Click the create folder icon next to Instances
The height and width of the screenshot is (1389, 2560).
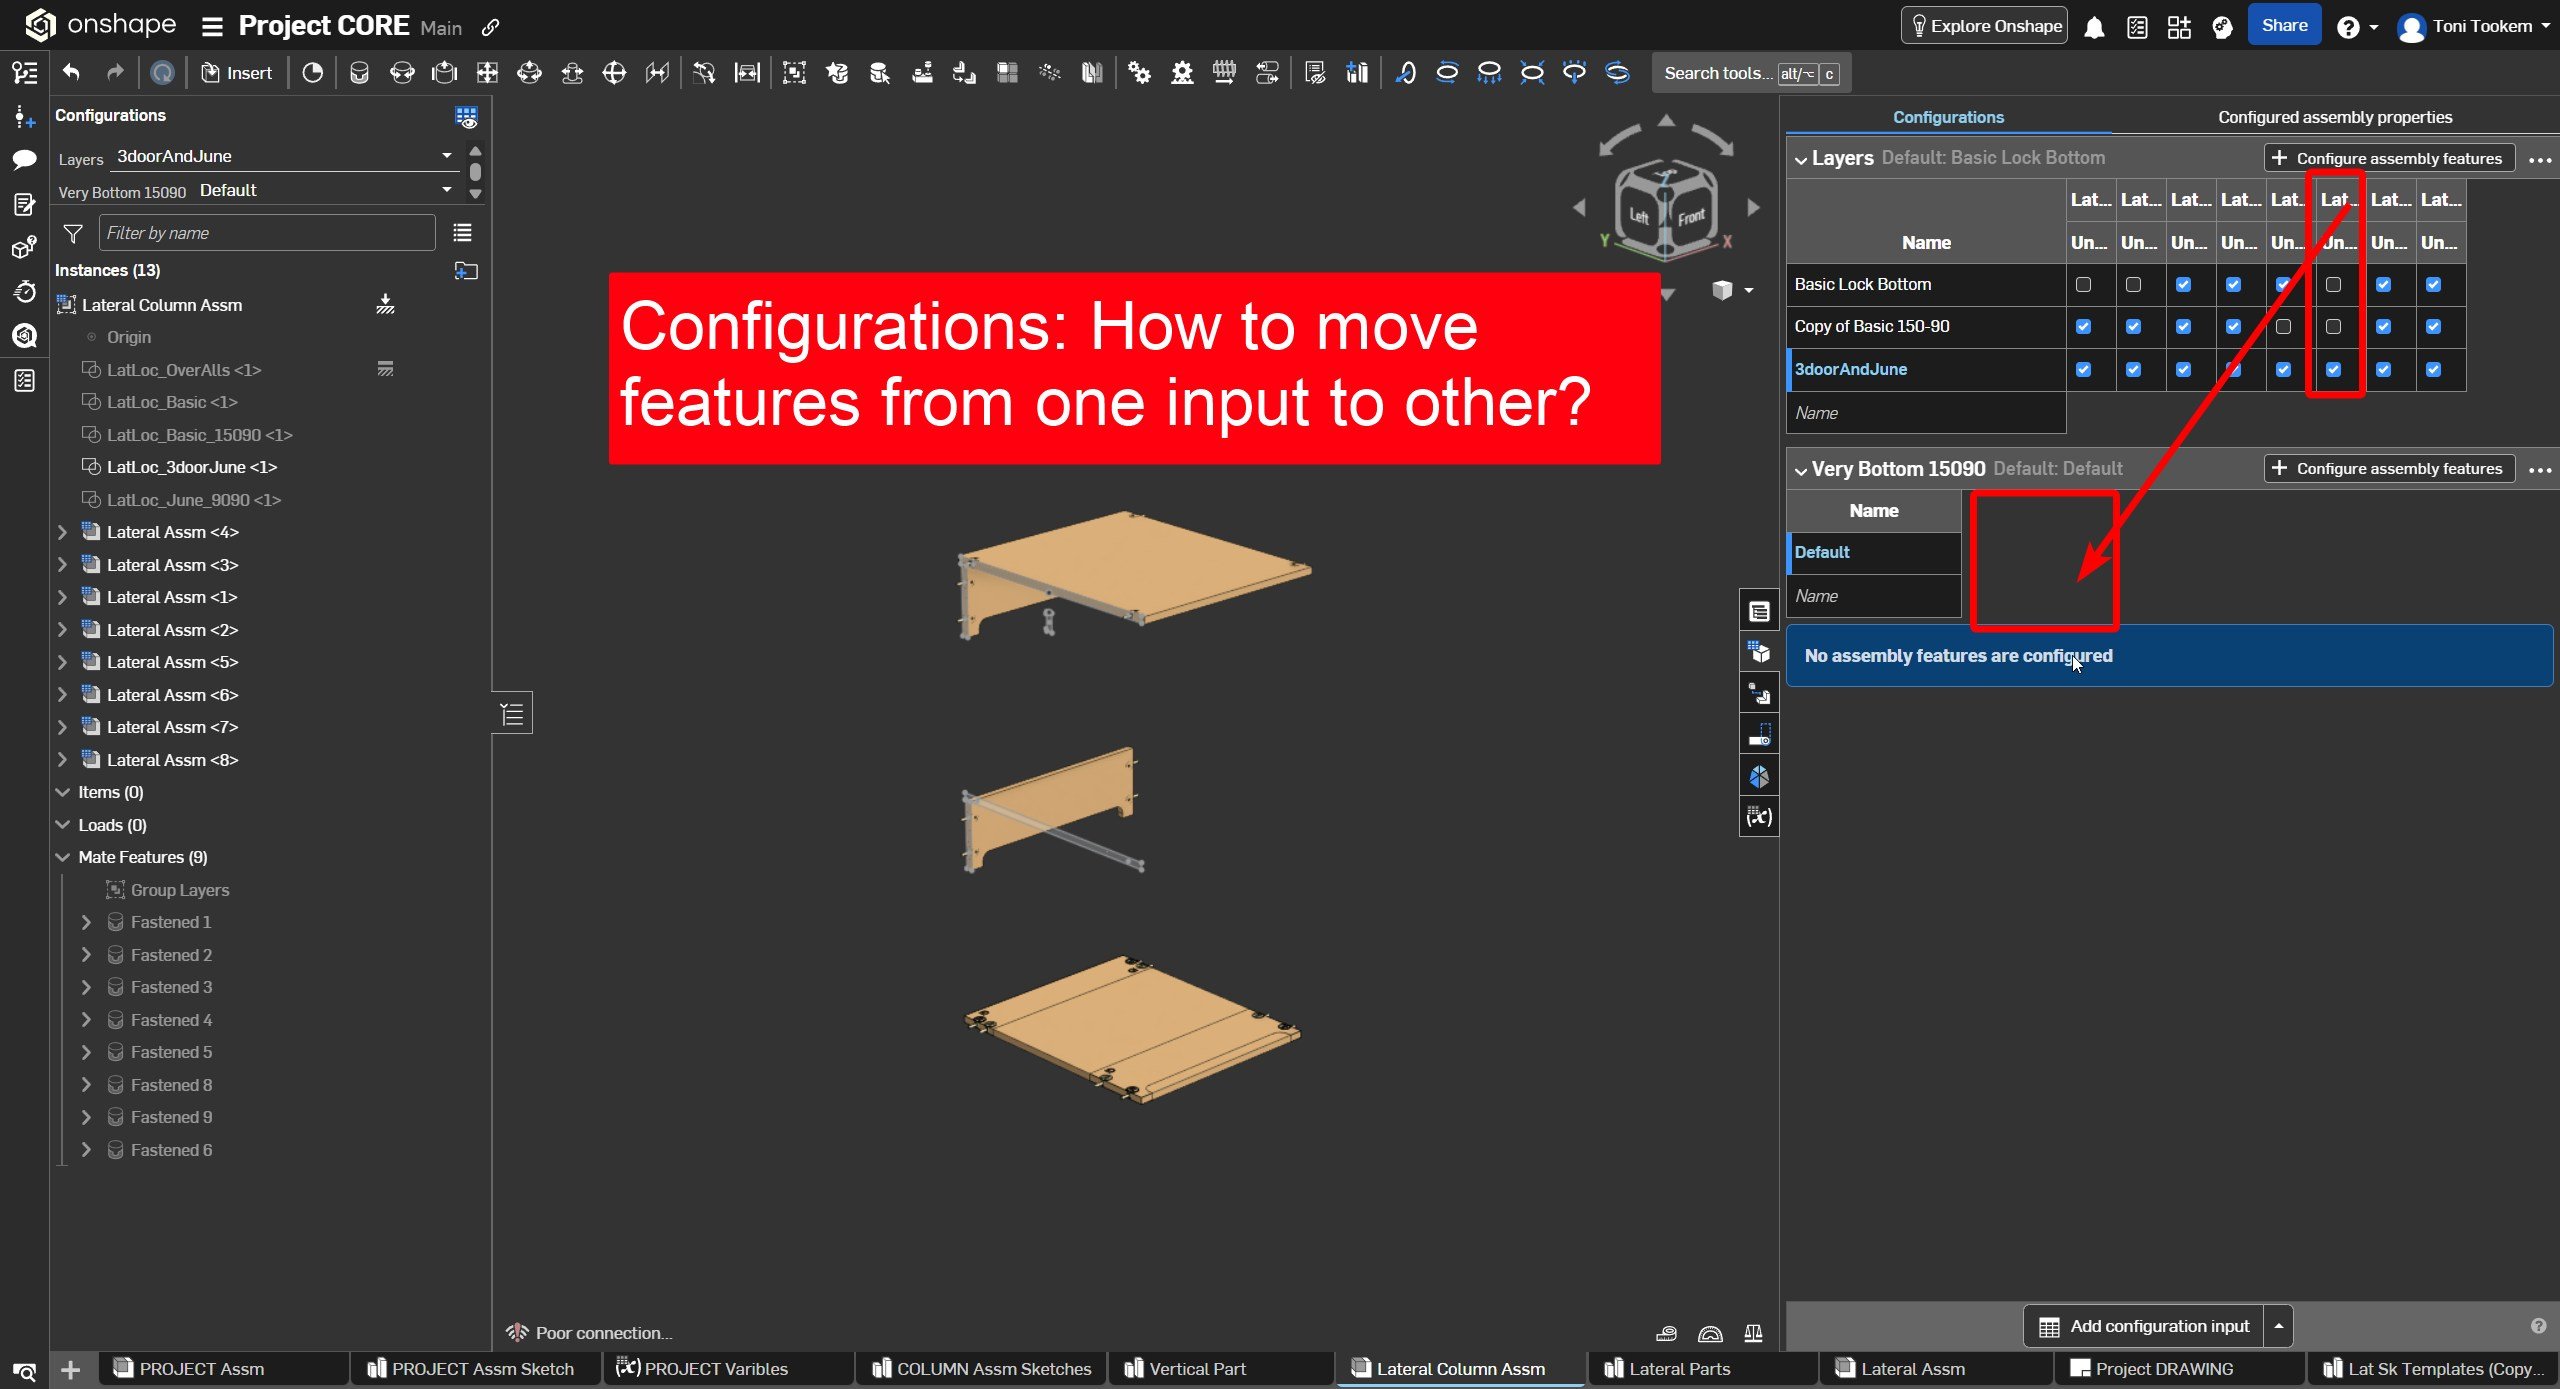(x=466, y=271)
